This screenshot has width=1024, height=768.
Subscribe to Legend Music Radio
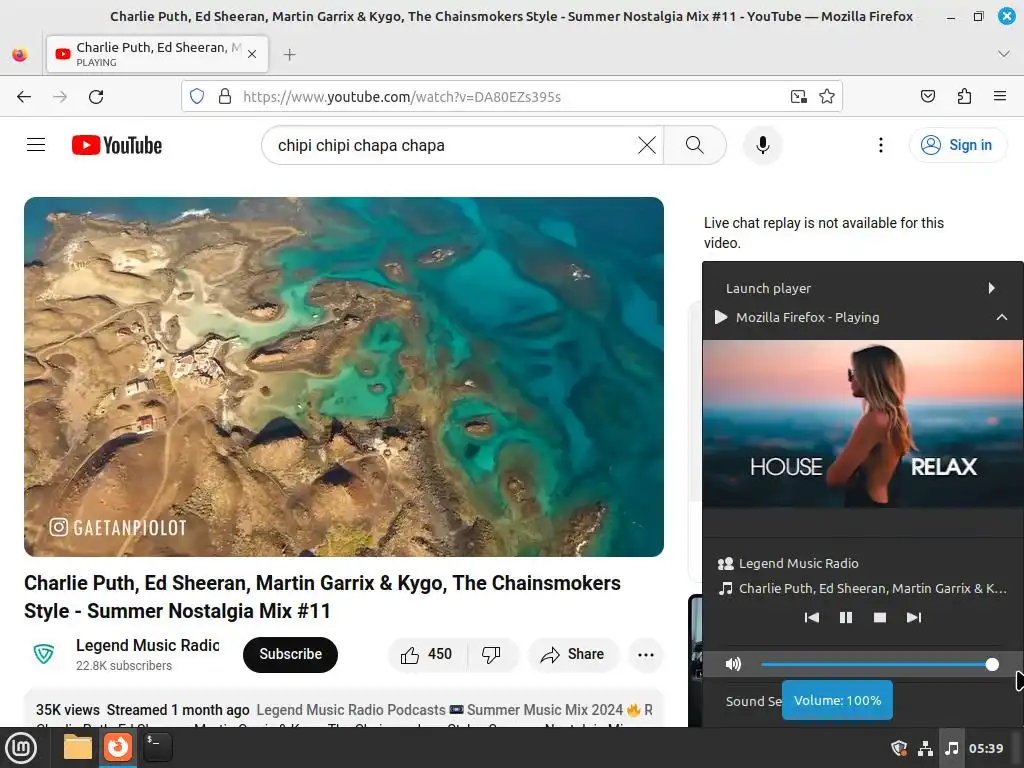(x=291, y=654)
